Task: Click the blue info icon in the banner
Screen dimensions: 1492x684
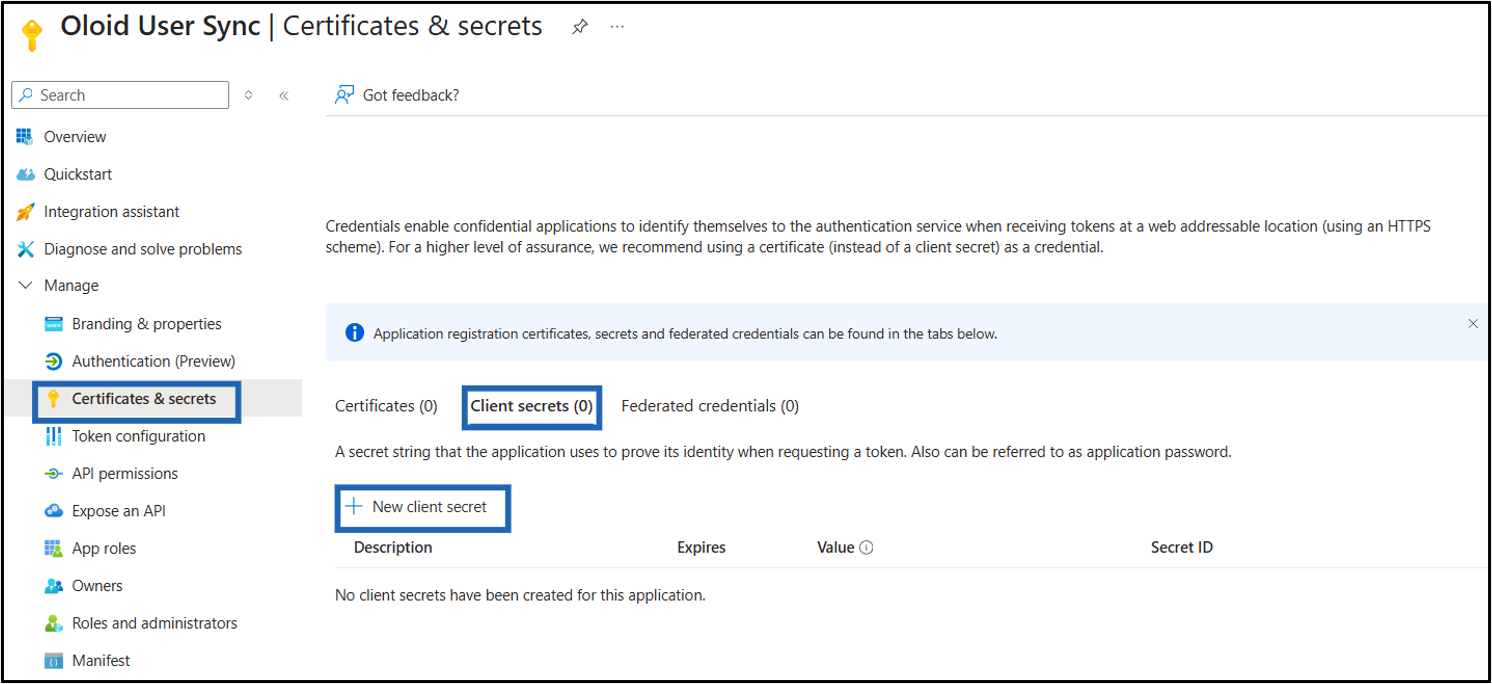Action: (x=354, y=333)
